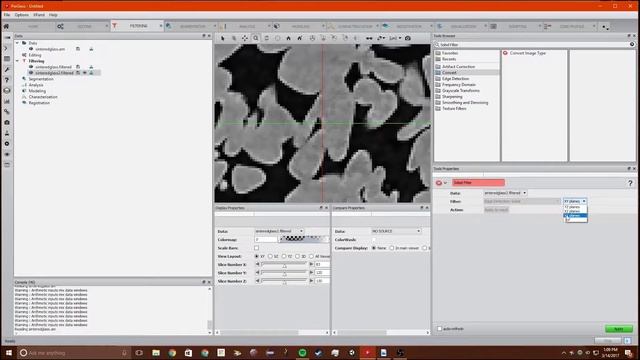
Task: Select Smoothing and Denoising folder
Action: [x=465, y=103]
